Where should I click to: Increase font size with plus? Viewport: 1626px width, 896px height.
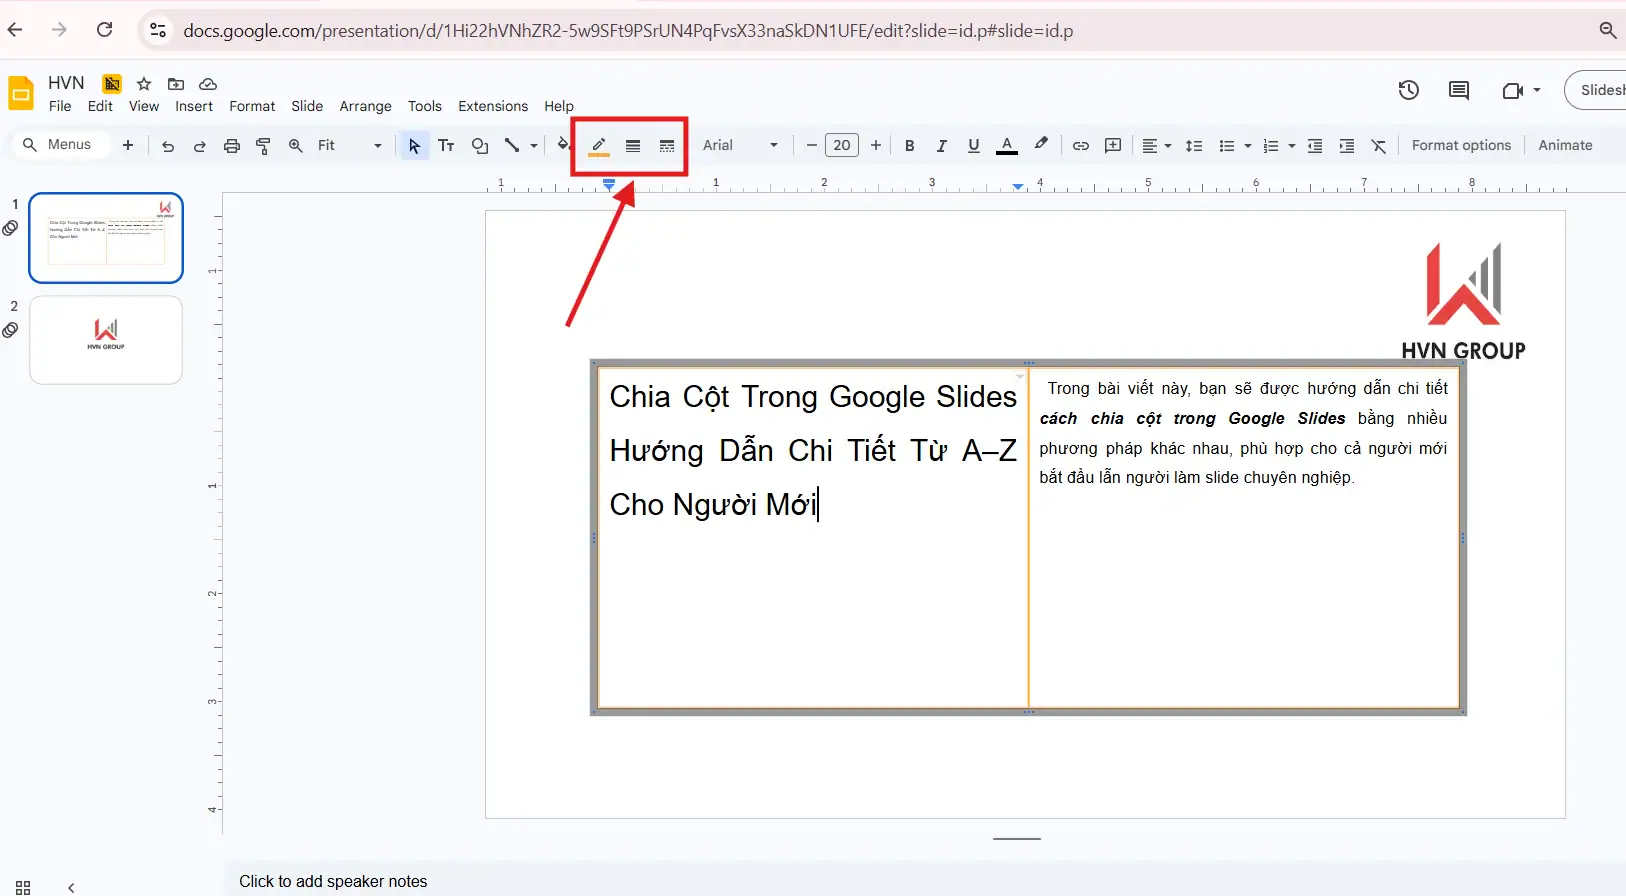(x=876, y=146)
